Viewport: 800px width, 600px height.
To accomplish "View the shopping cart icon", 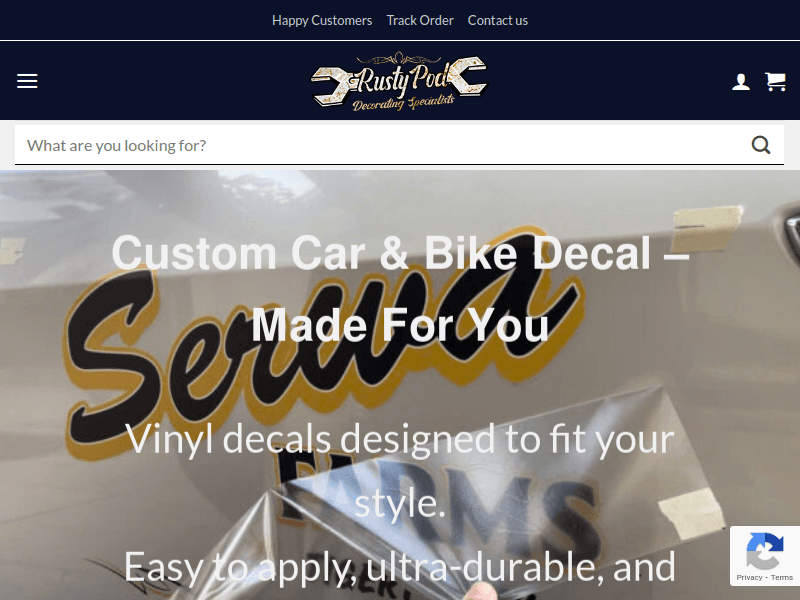I will click(775, 82).
